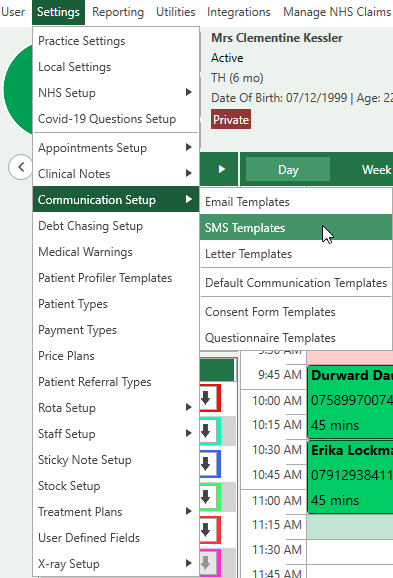
Task: Click the TH (6 mo) text
Action: 237,78
